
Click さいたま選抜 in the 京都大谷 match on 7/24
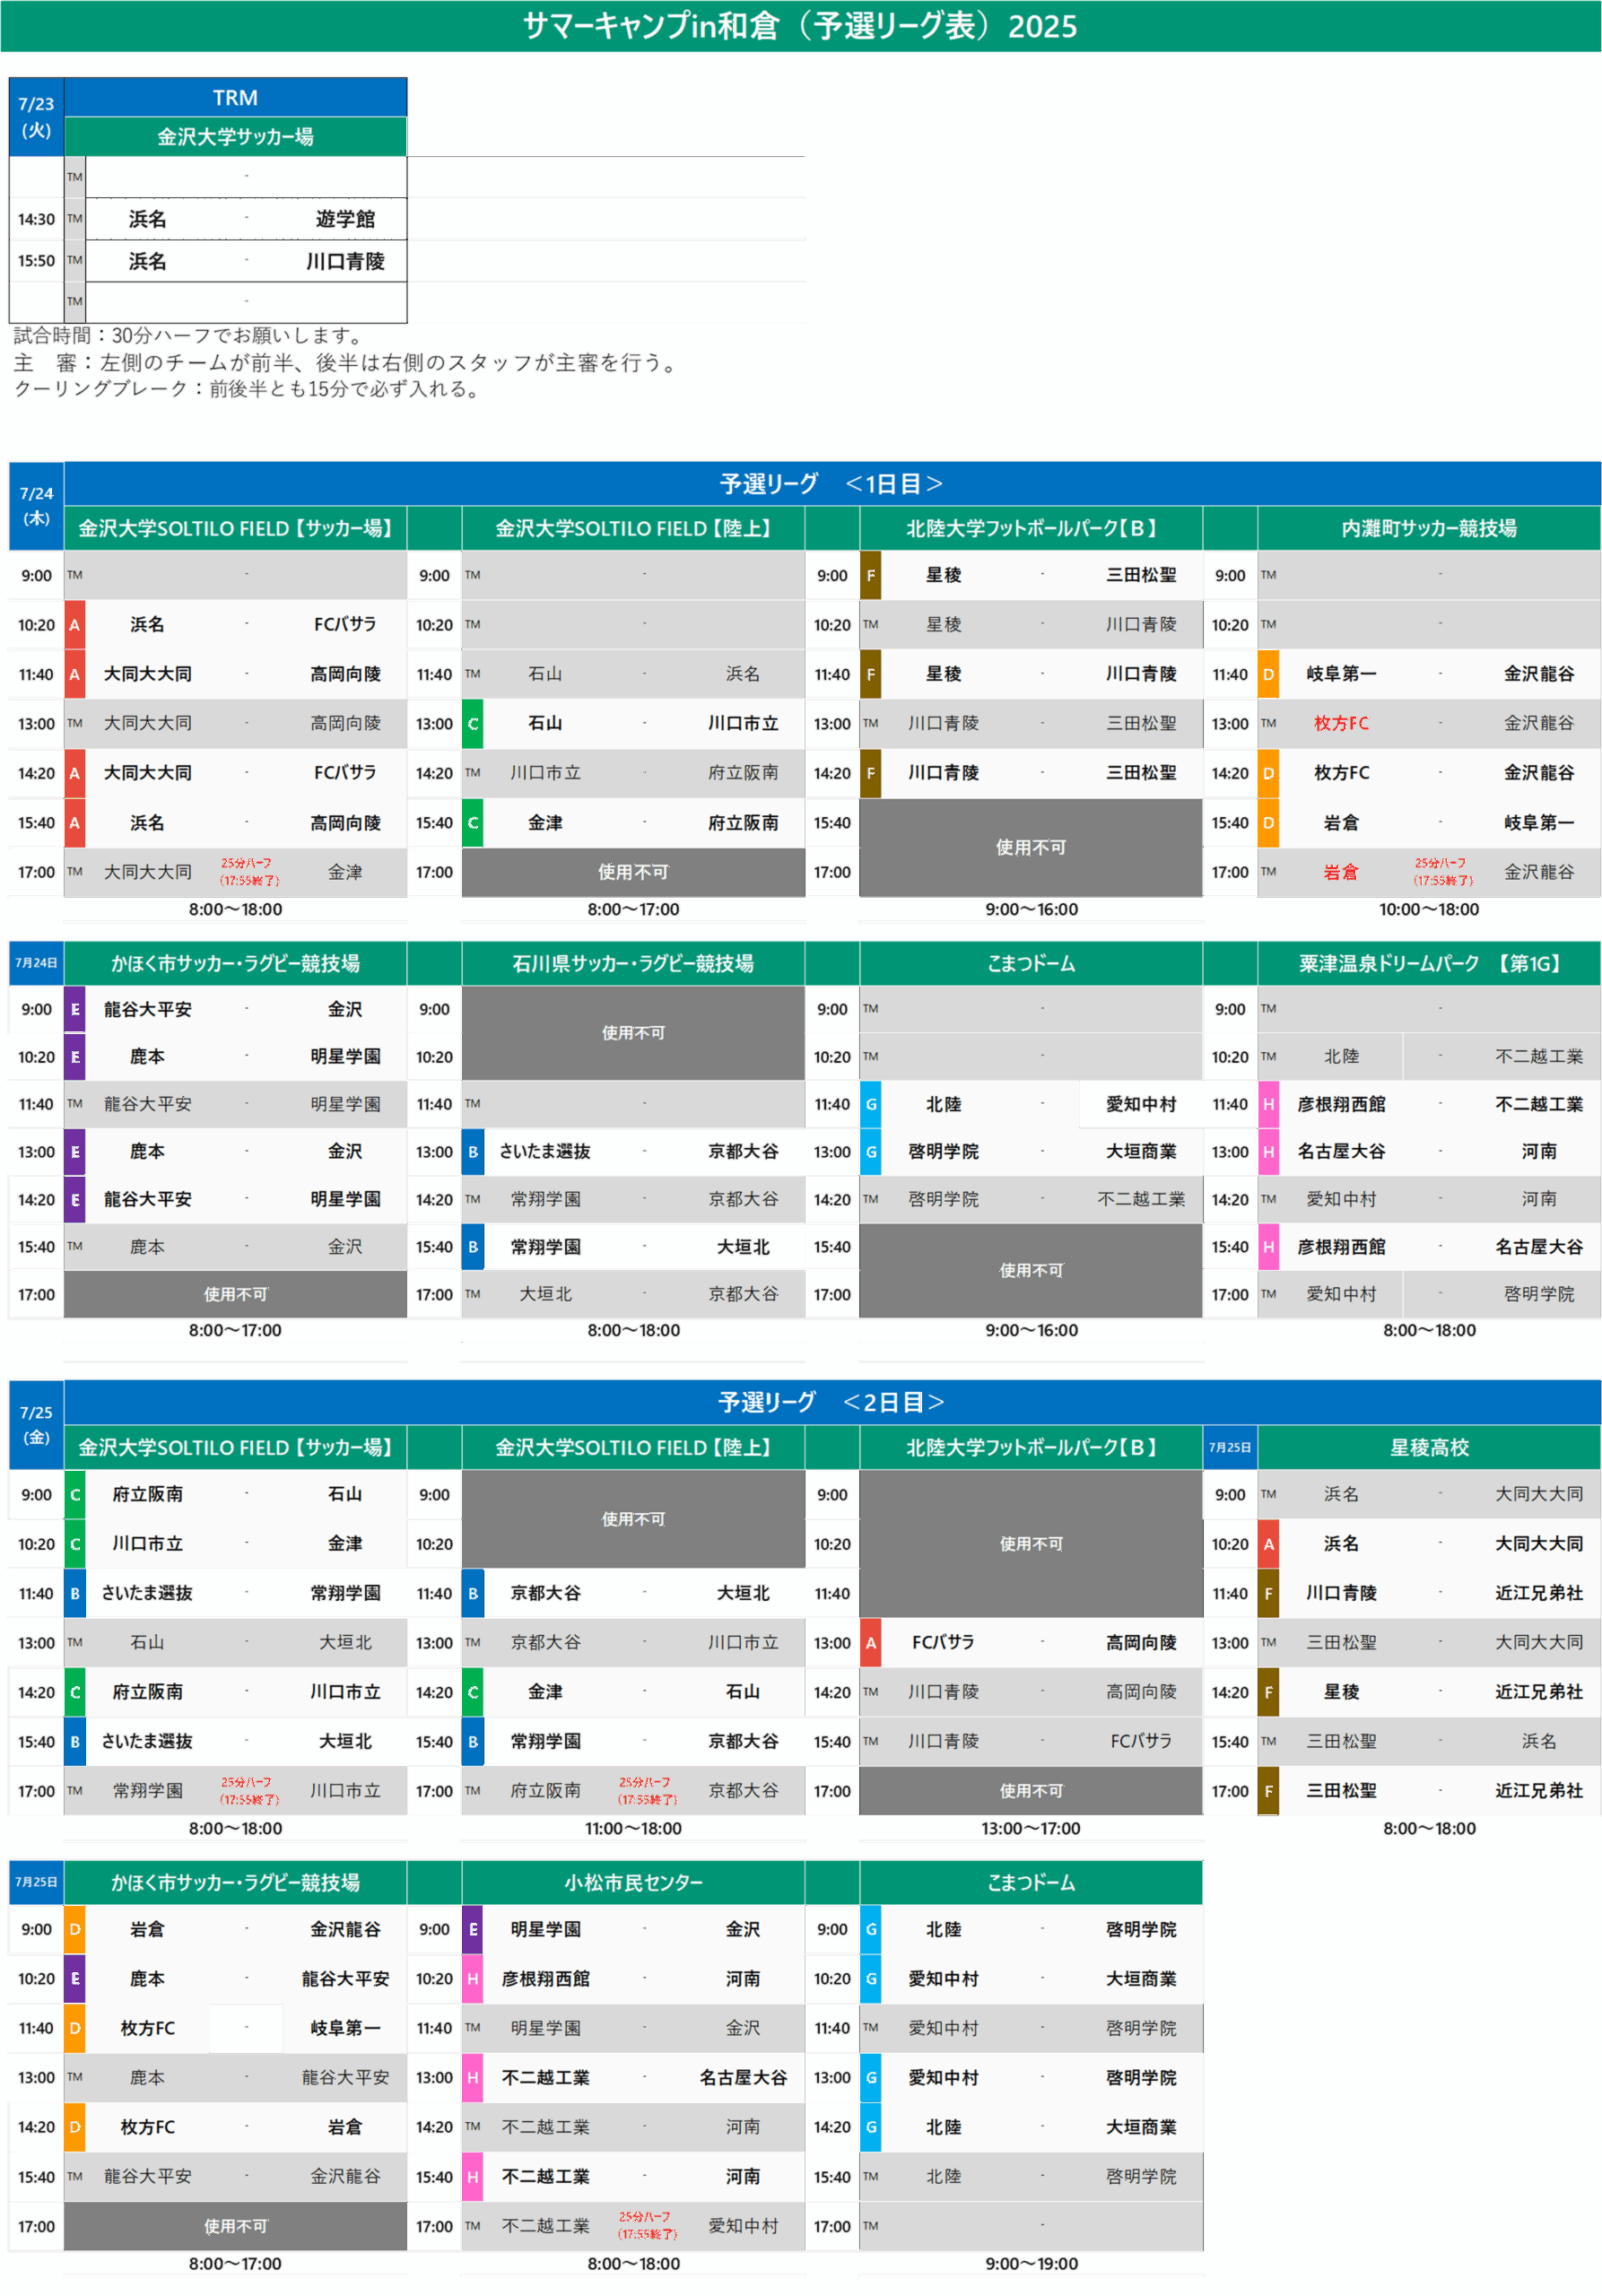[545, 1151]
